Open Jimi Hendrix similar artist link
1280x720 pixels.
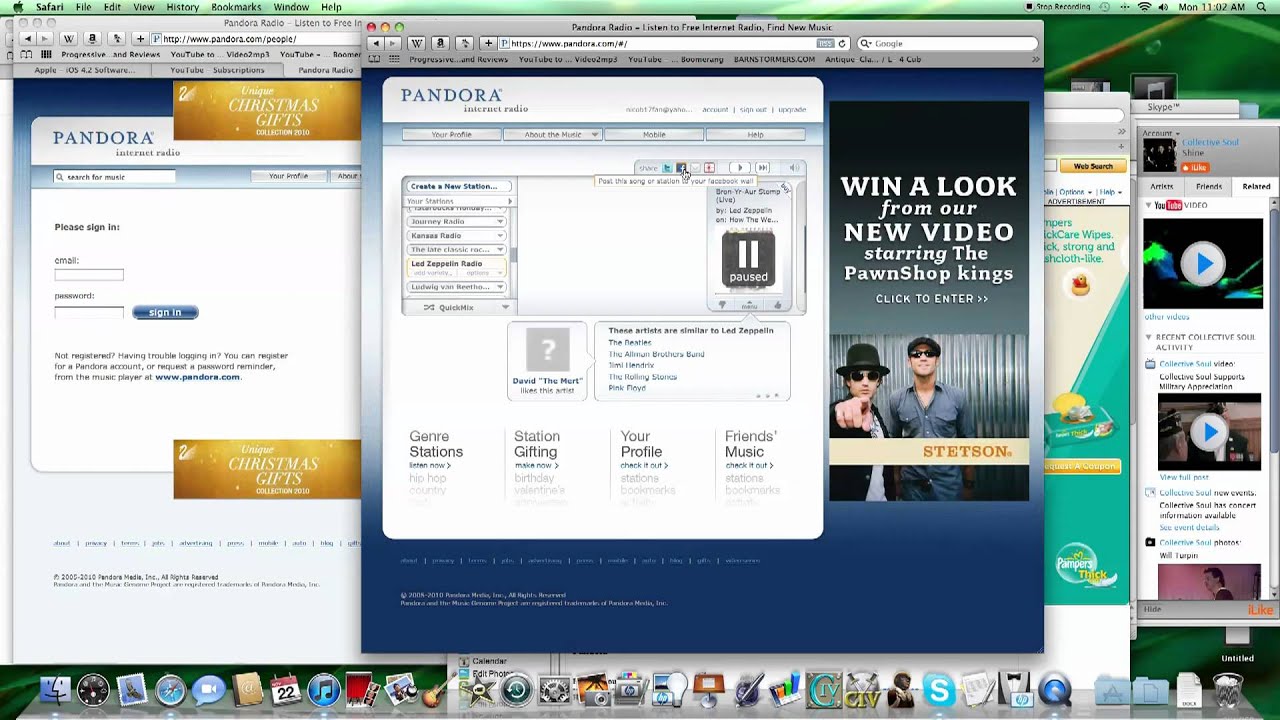pos(631,365)
